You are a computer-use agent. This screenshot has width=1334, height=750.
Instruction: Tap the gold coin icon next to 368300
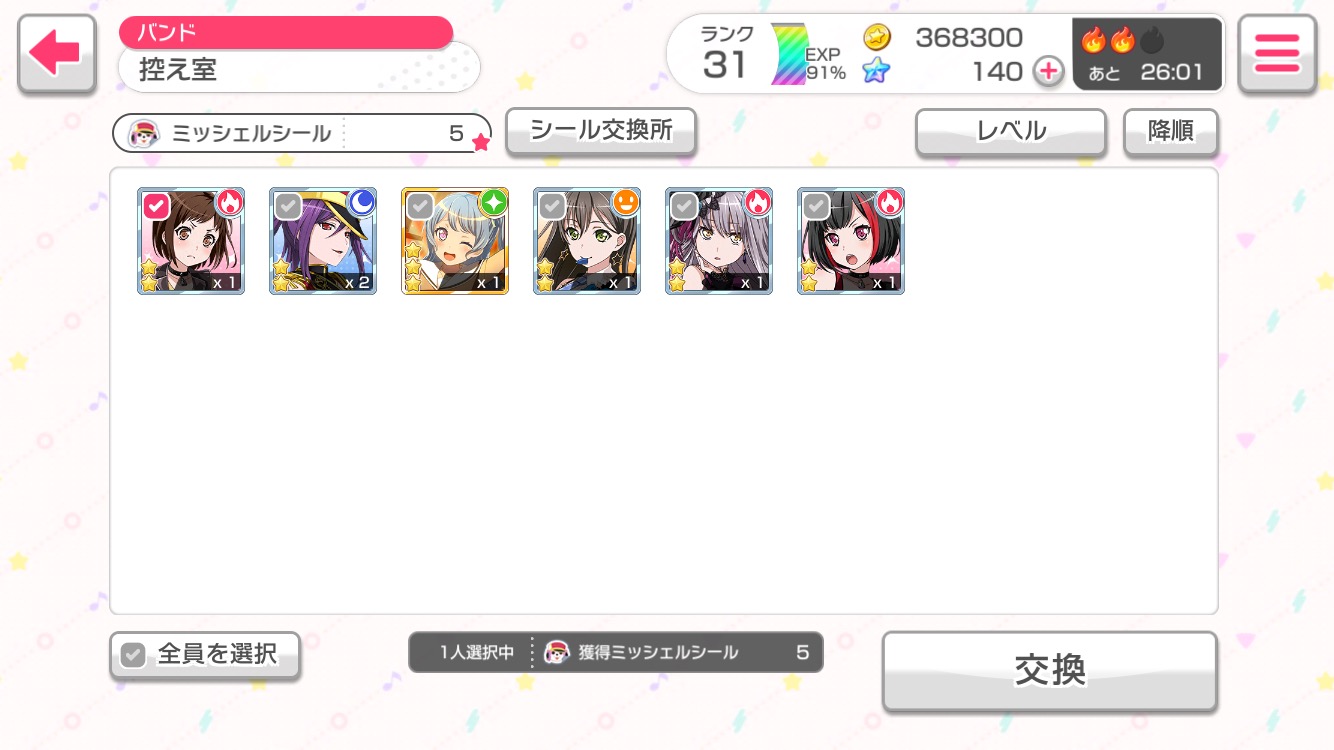tap(877, 38)
